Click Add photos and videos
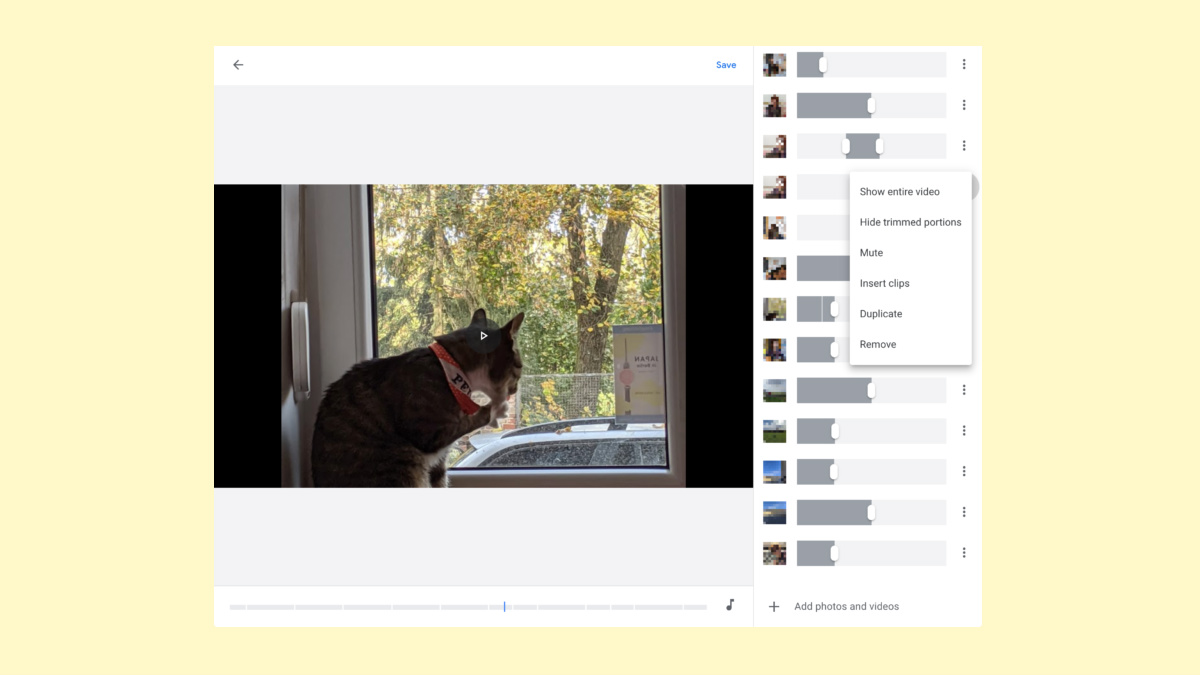Viewport: 1200px width, 675px height. pyautogui.click(x=846, y=606)
